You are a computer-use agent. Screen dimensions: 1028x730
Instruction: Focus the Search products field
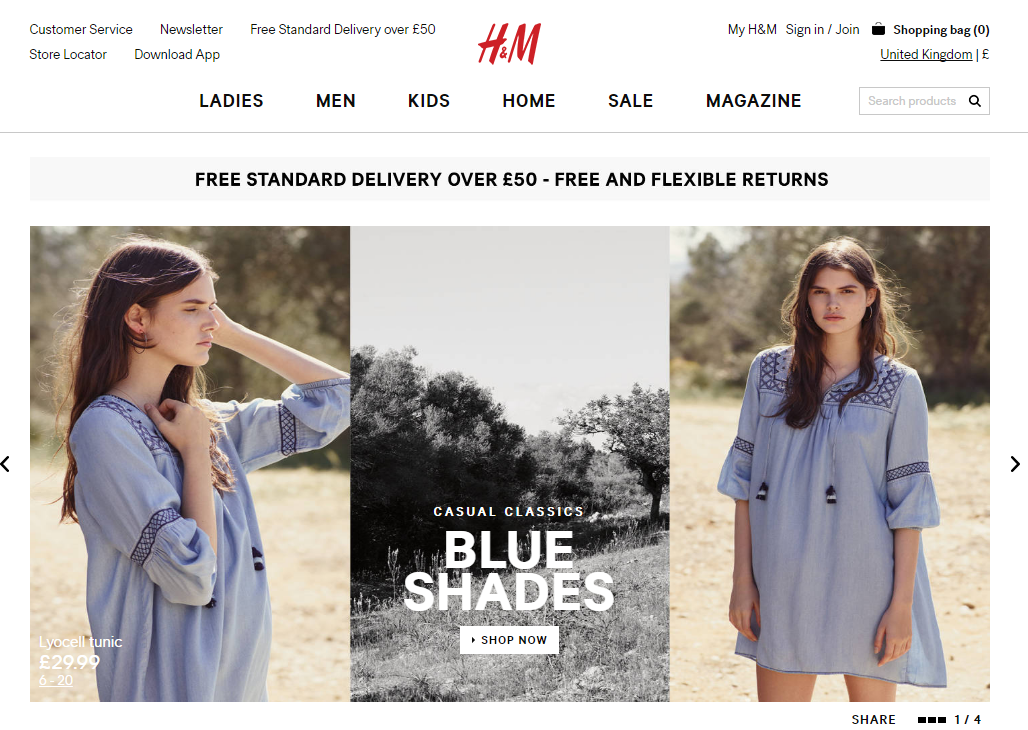pos(911,101)
